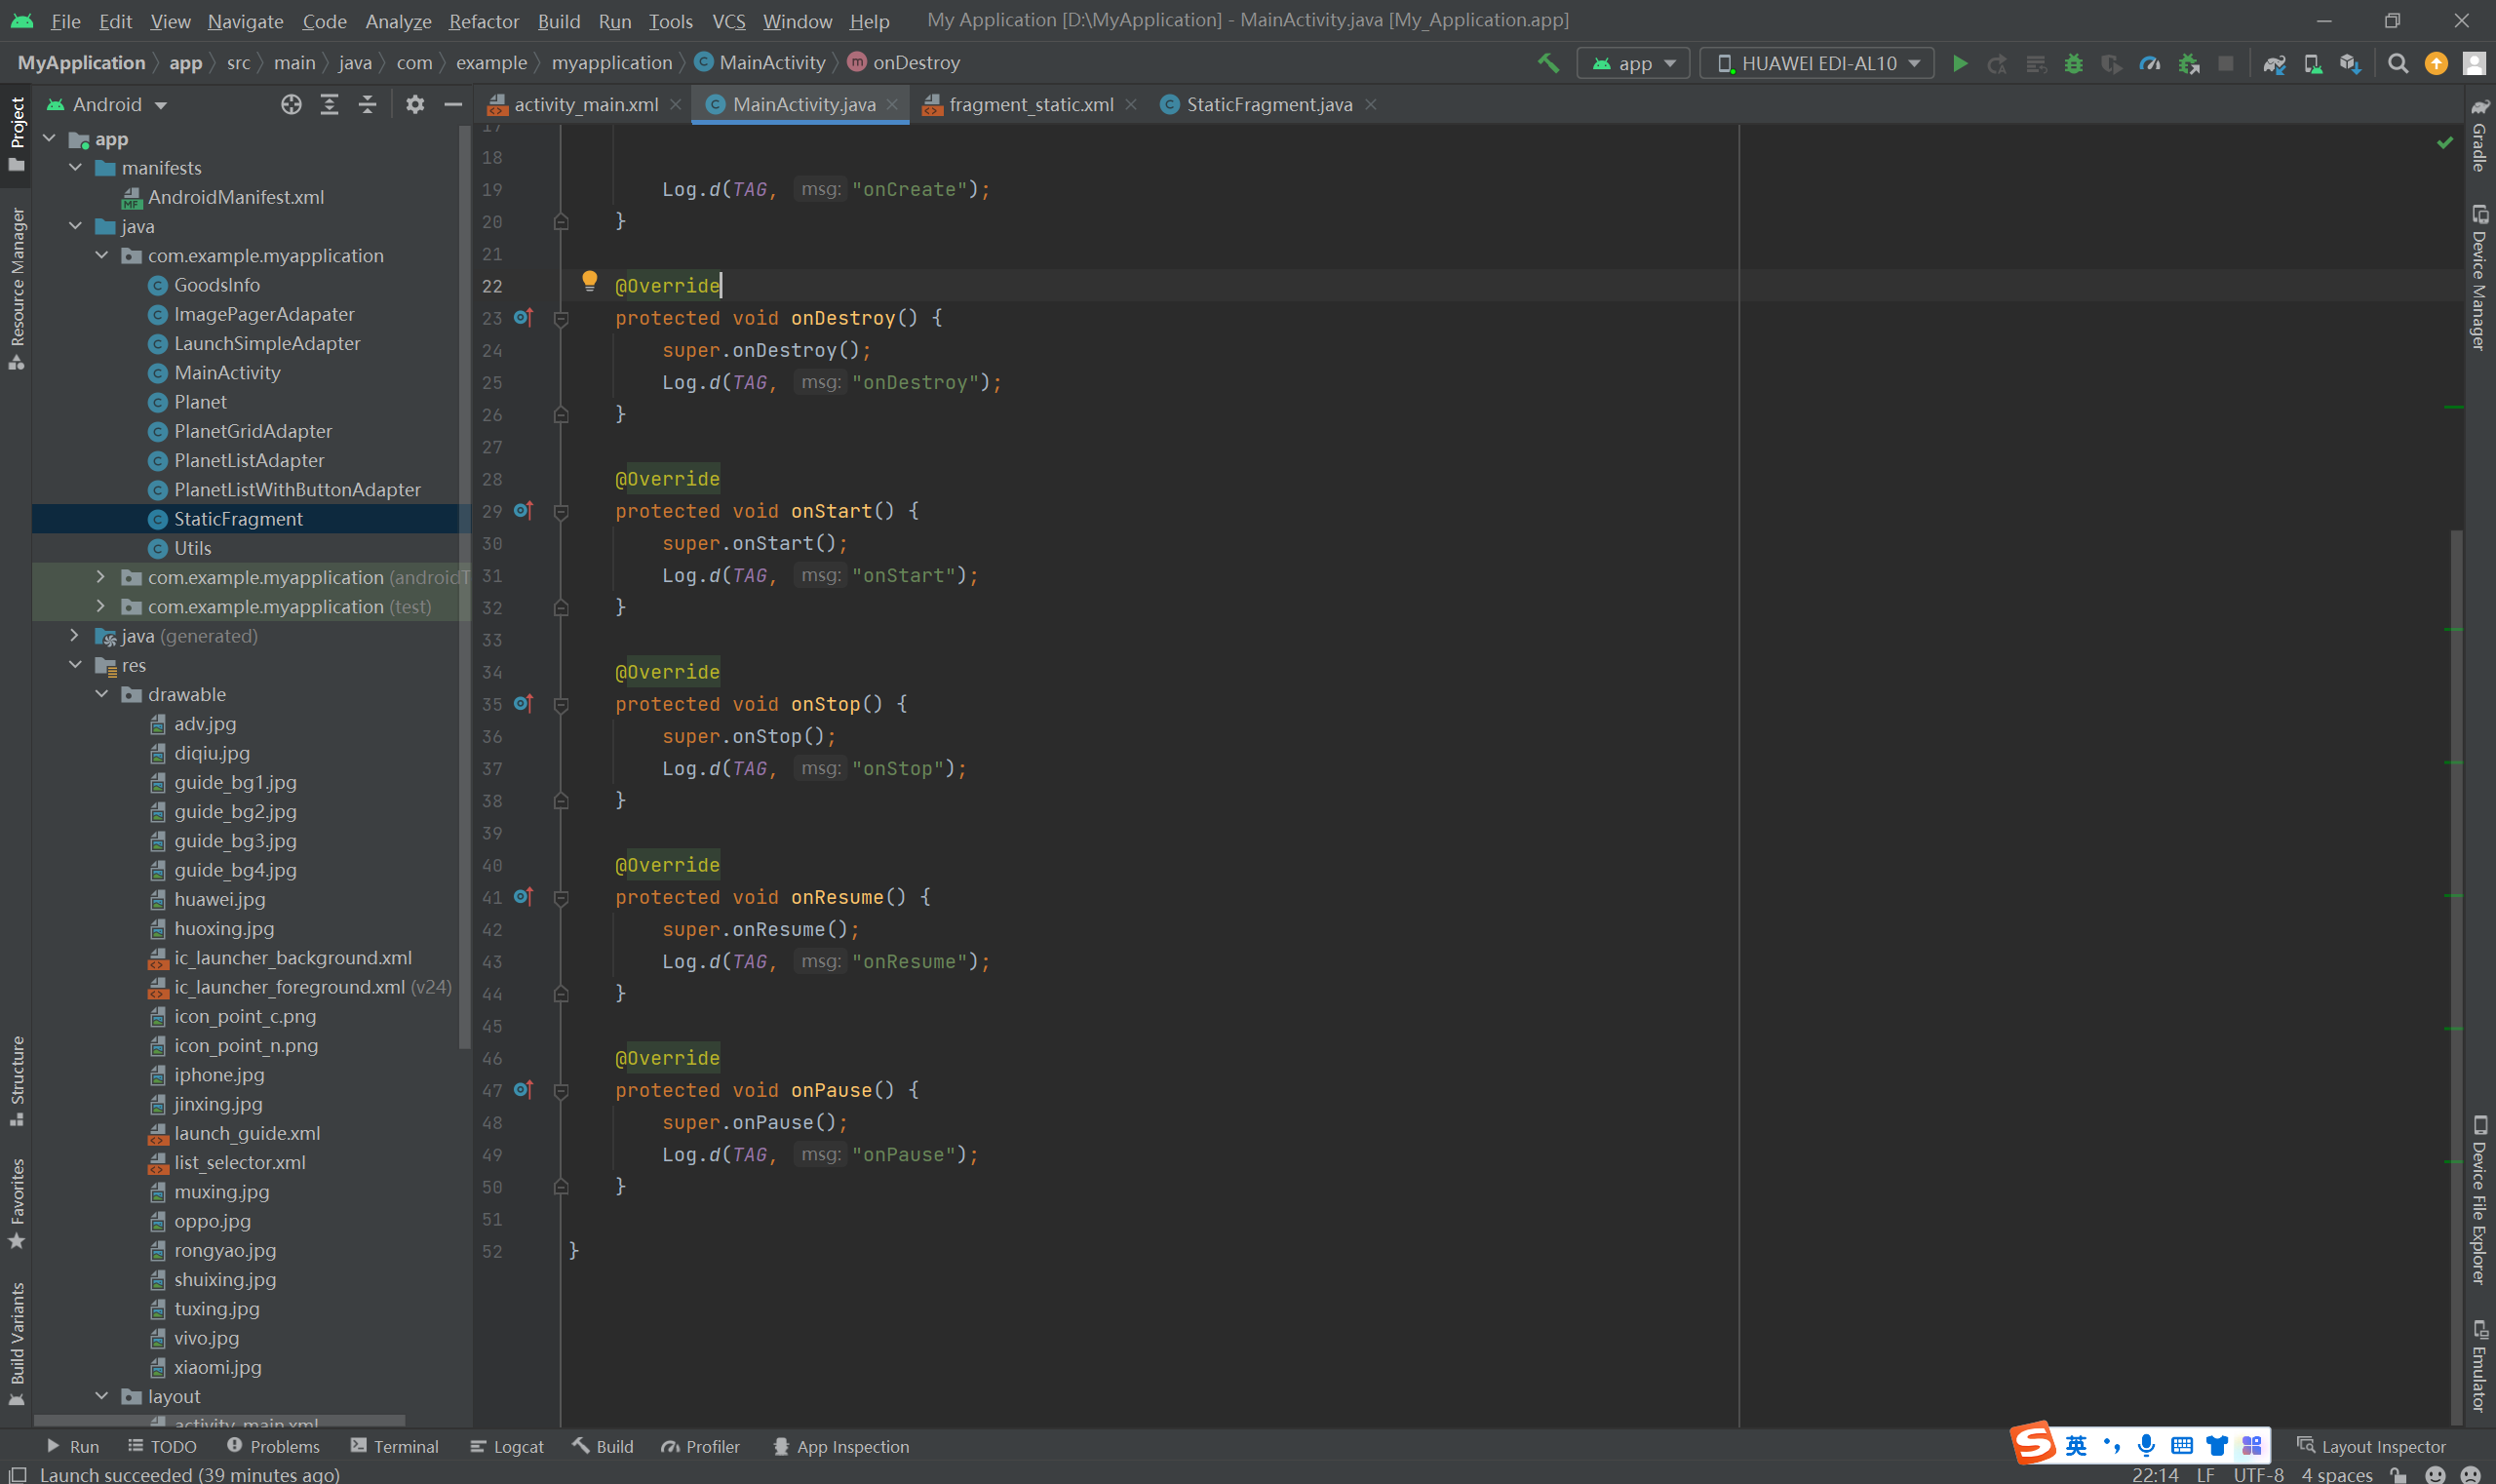Open the Terminal tool window button

[x=395, y=1446]
